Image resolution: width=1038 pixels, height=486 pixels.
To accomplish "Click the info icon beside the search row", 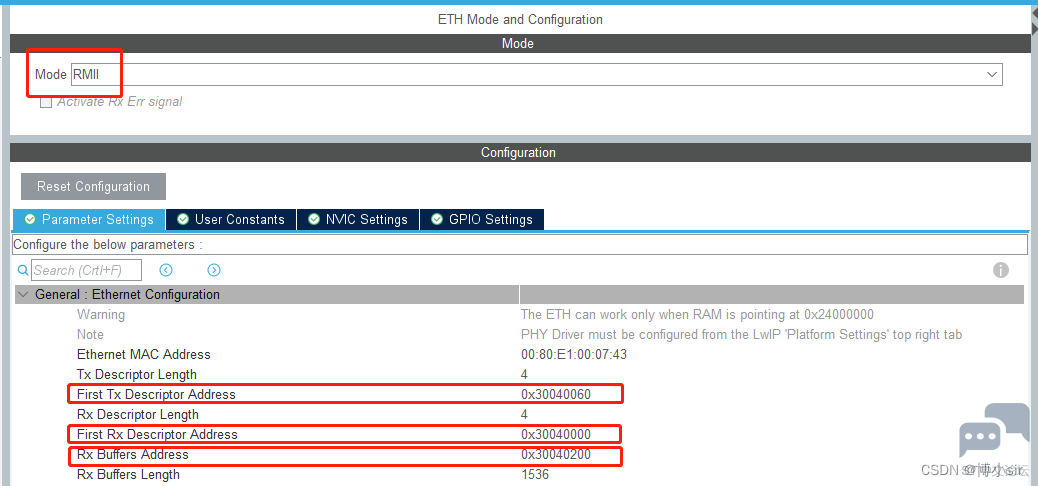I will coord(1000,270).
